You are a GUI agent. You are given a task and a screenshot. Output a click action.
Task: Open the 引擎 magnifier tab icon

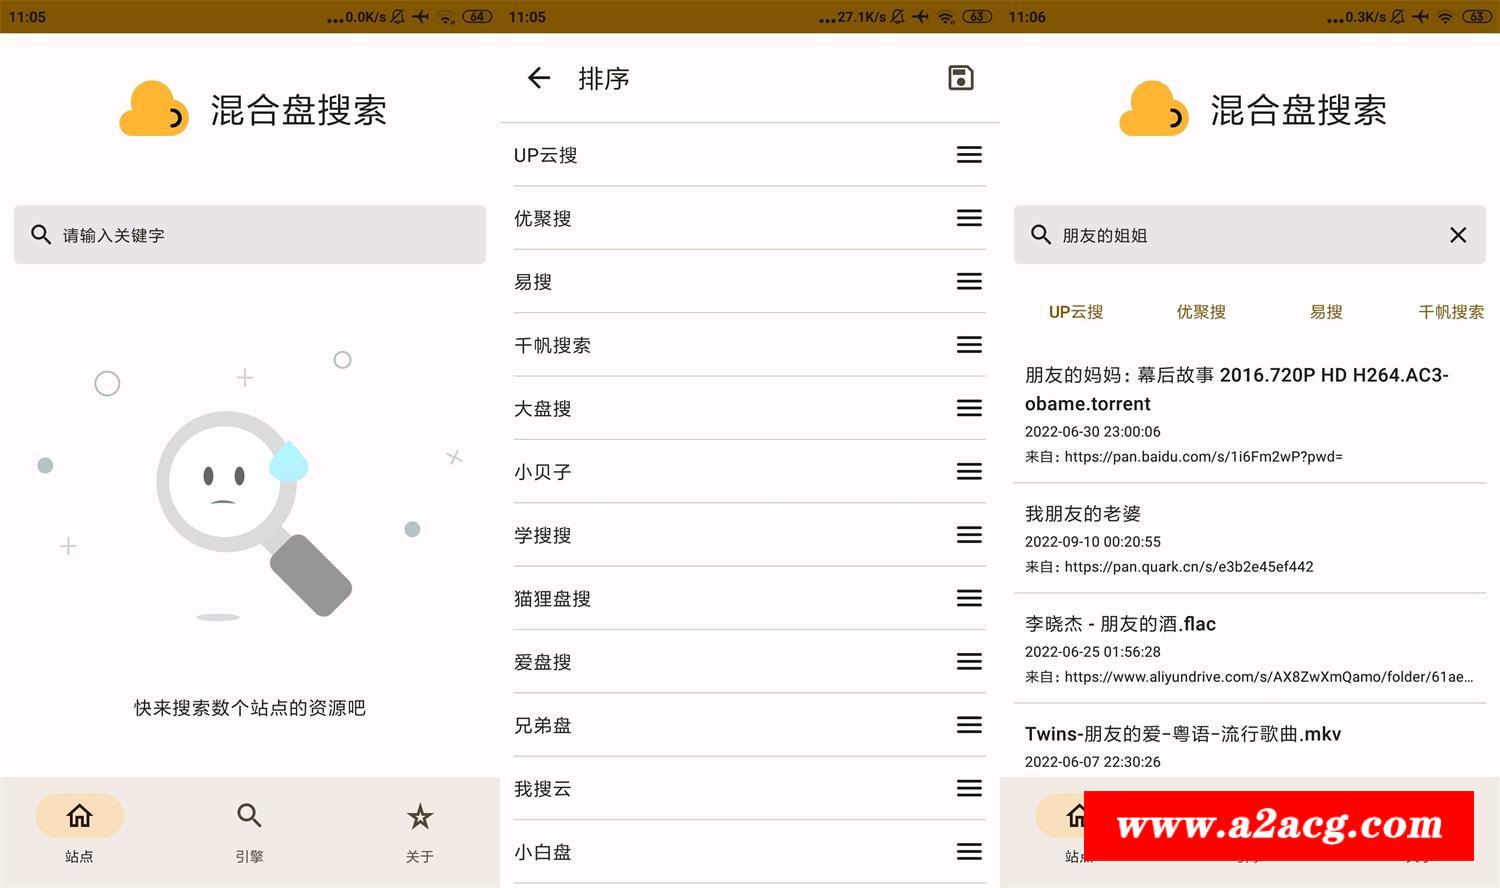249,816
